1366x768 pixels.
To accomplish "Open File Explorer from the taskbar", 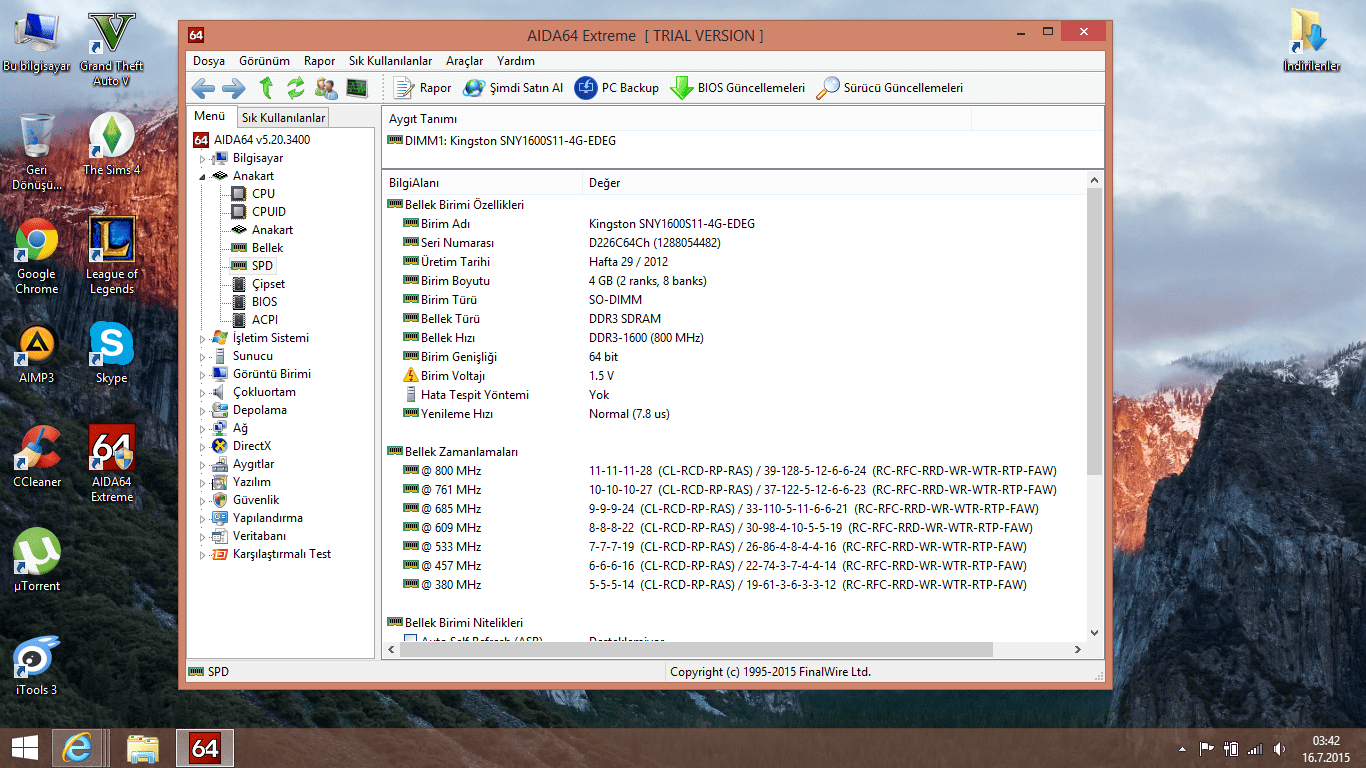I will point(143,748).
